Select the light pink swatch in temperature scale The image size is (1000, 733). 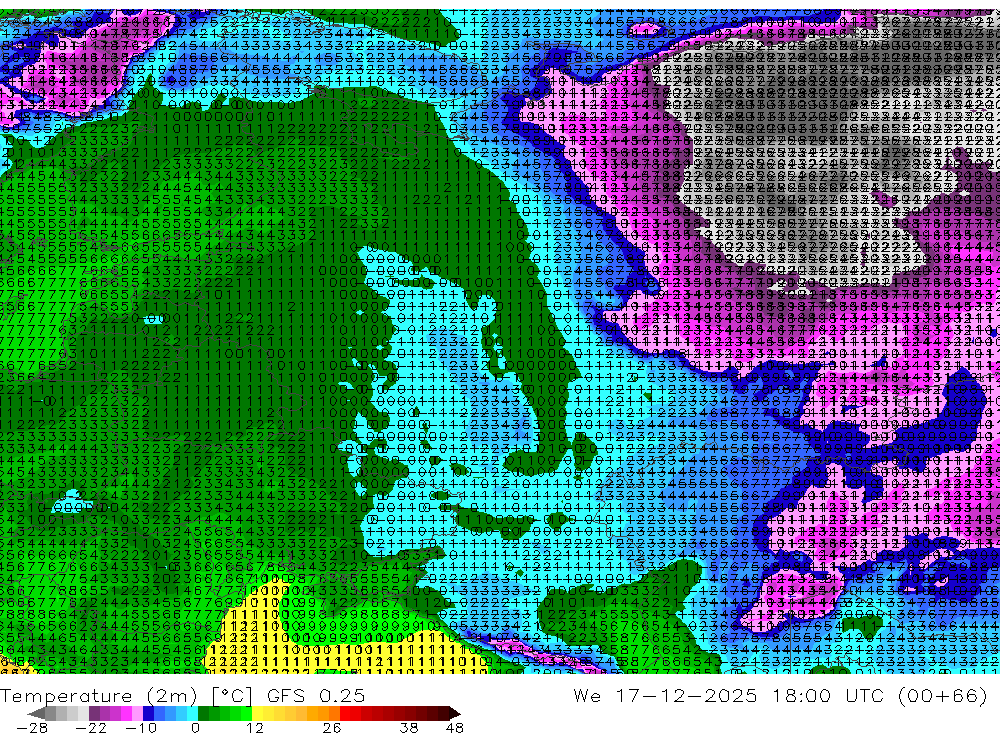tap(138, 713)
